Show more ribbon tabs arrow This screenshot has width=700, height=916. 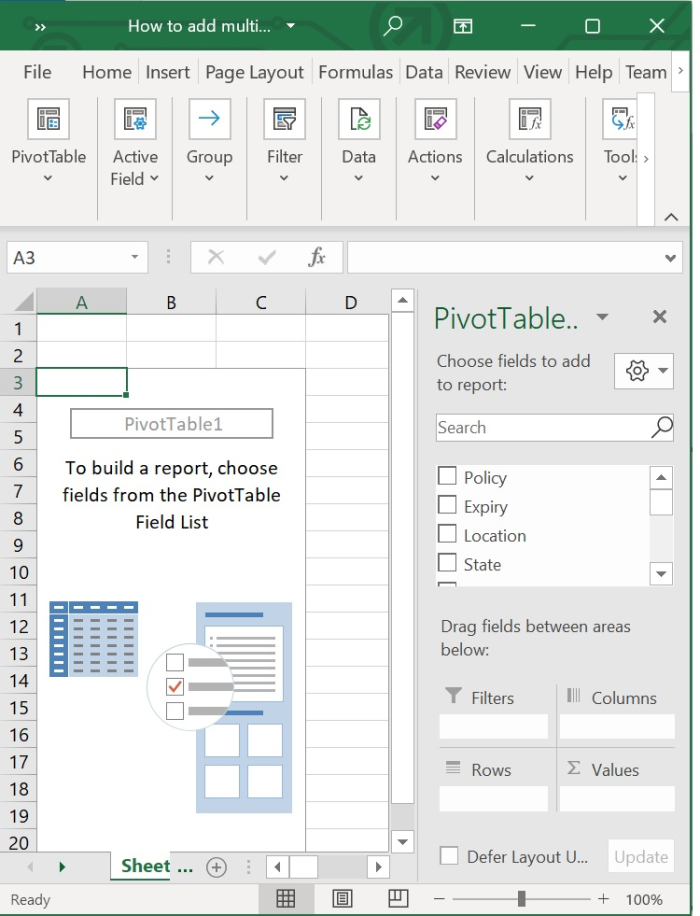click(680, 71)
